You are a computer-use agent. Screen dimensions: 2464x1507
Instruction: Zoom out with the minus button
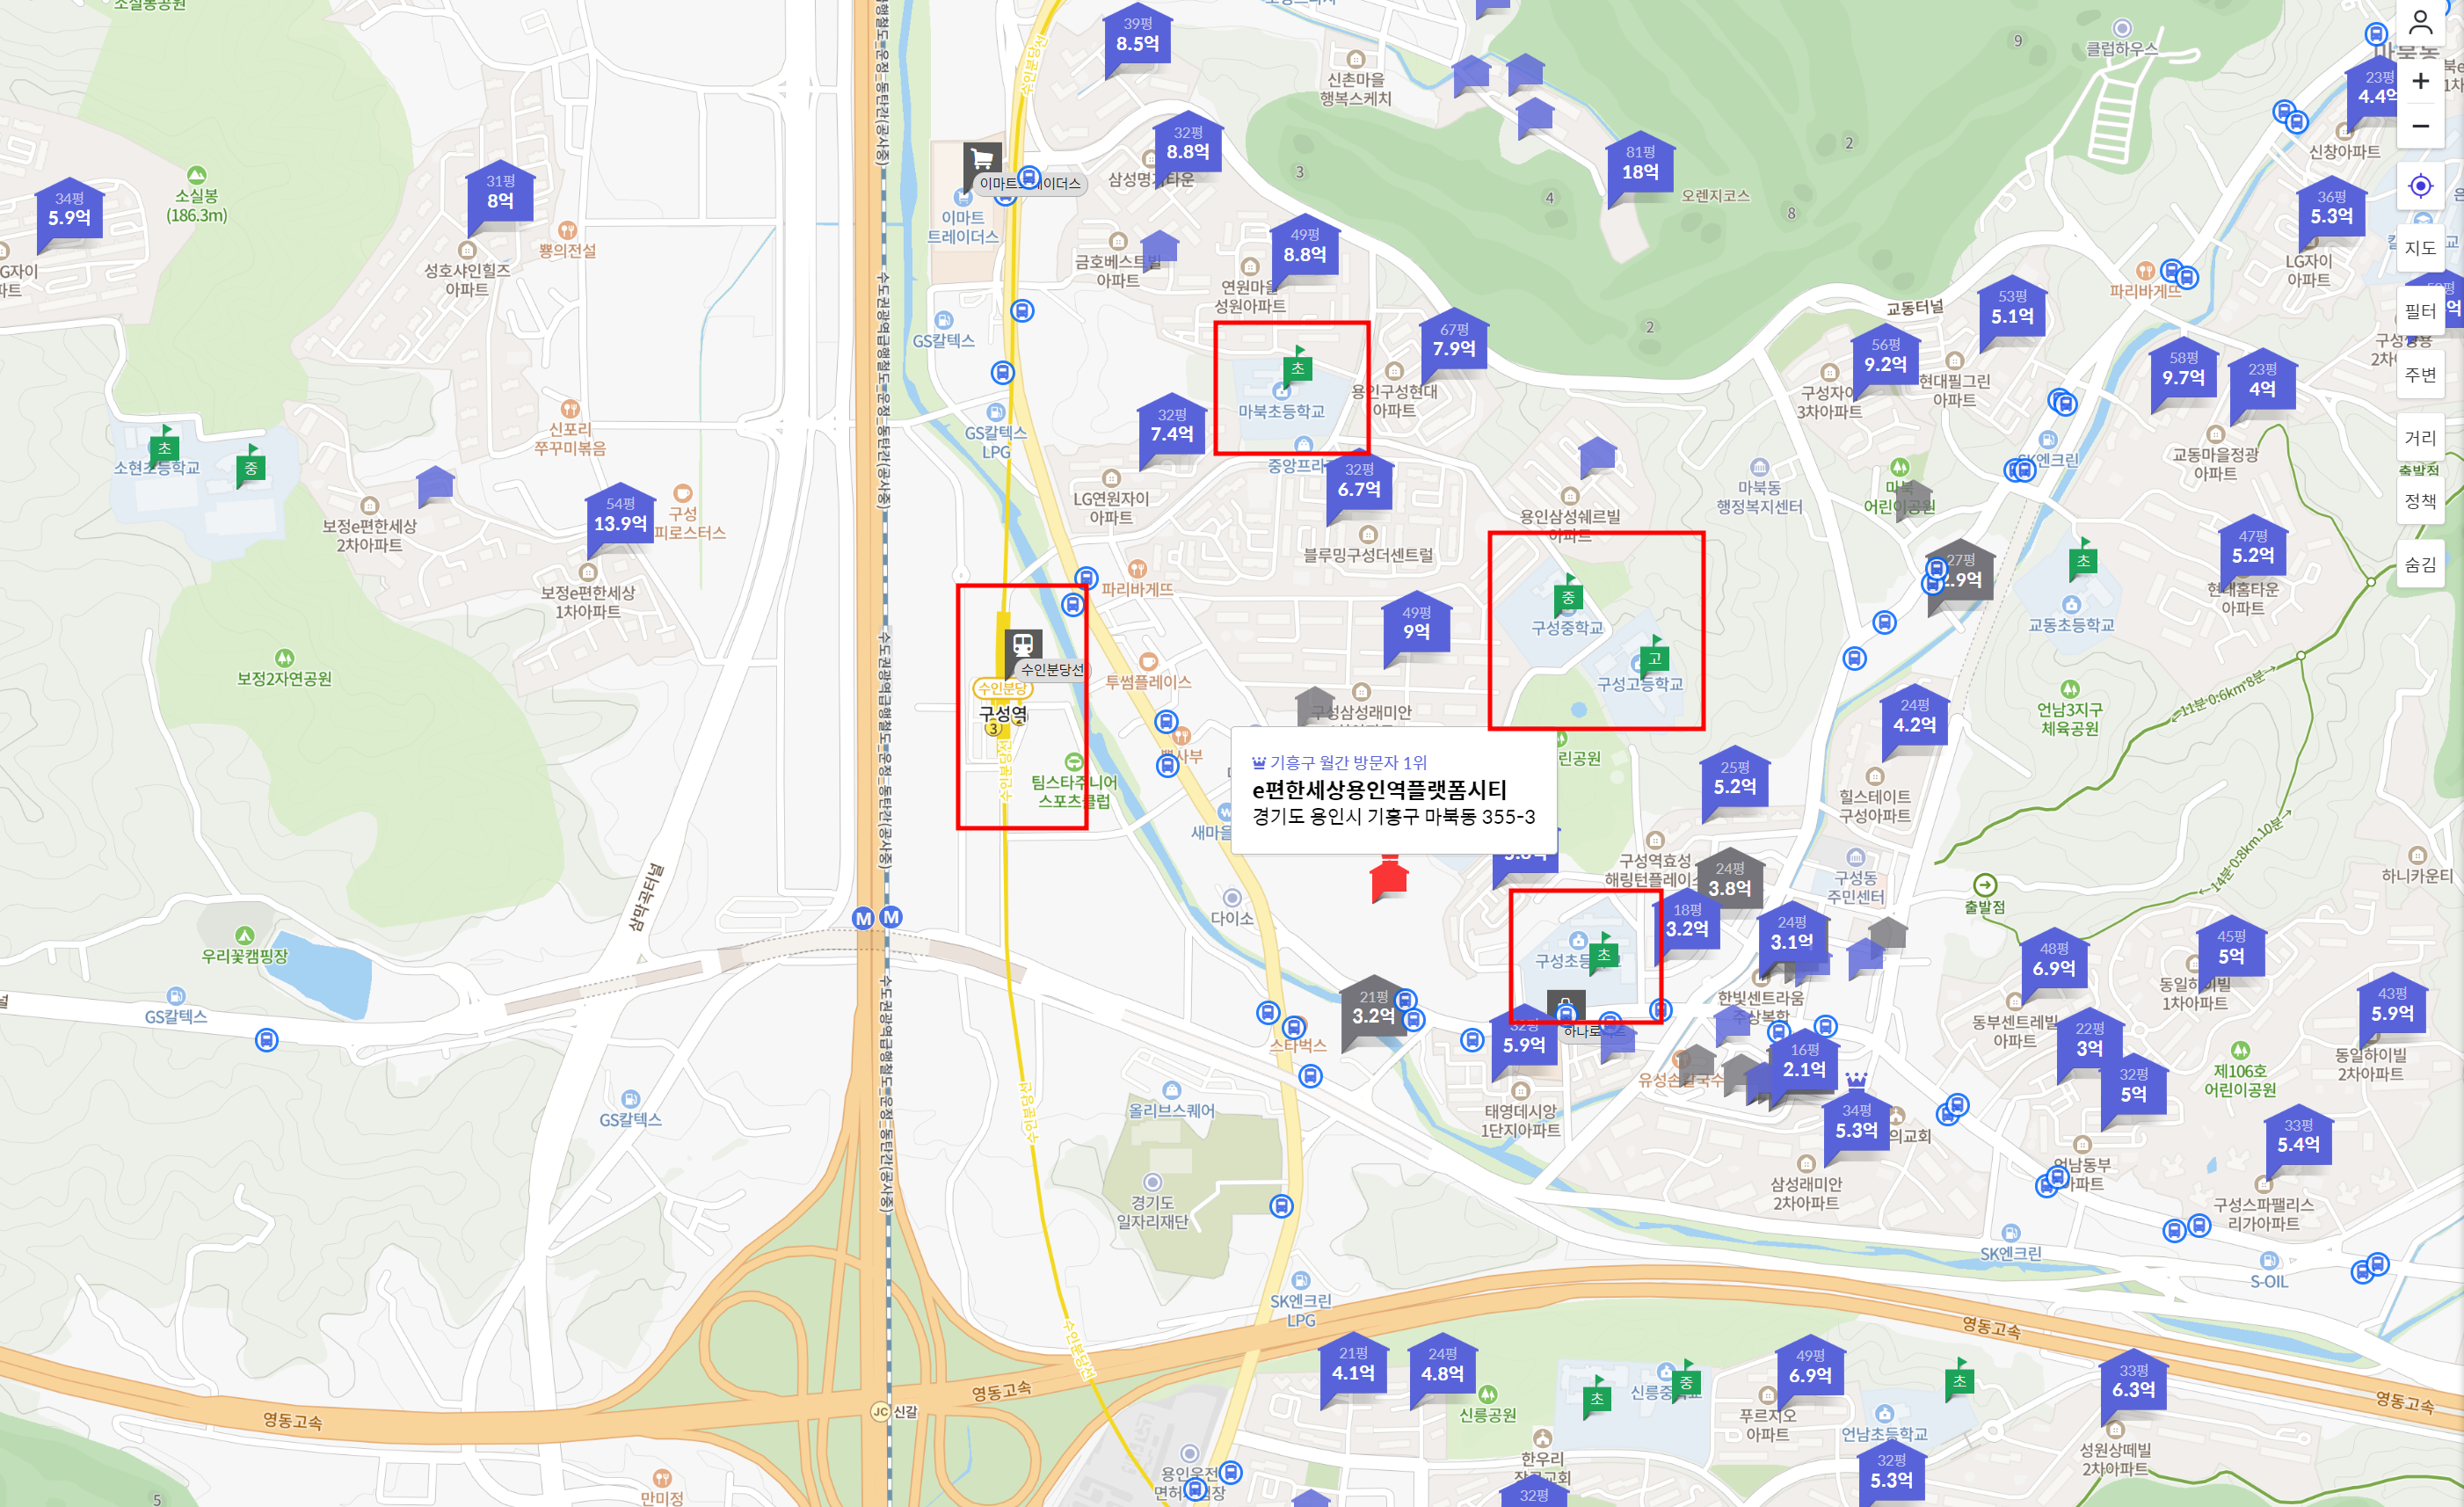coord(2420,126)
